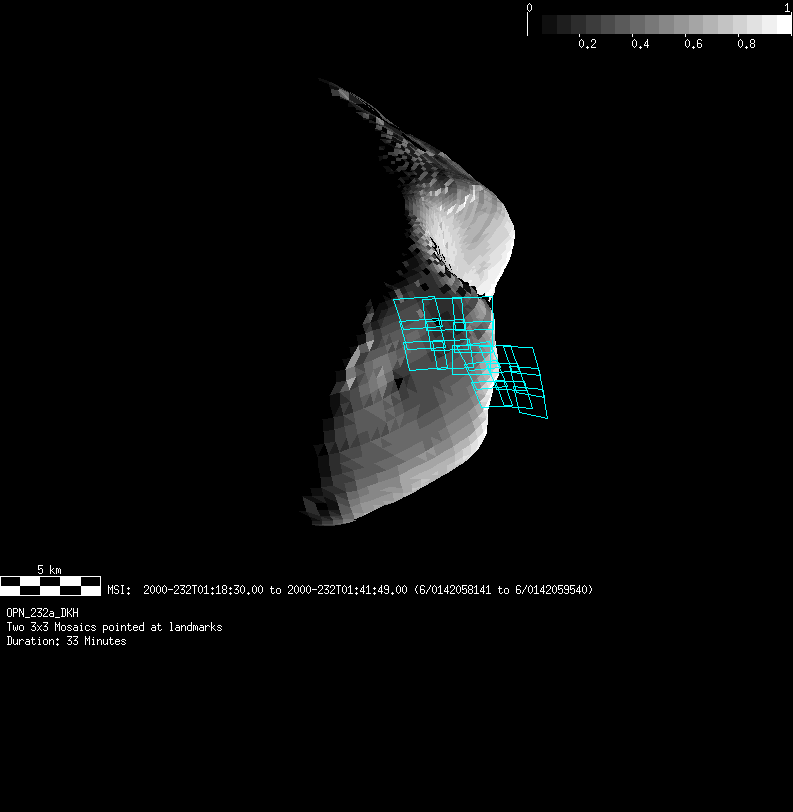The image size is (793, 812).
Task: Click the 5 km scale label
Action: (49, 570)
